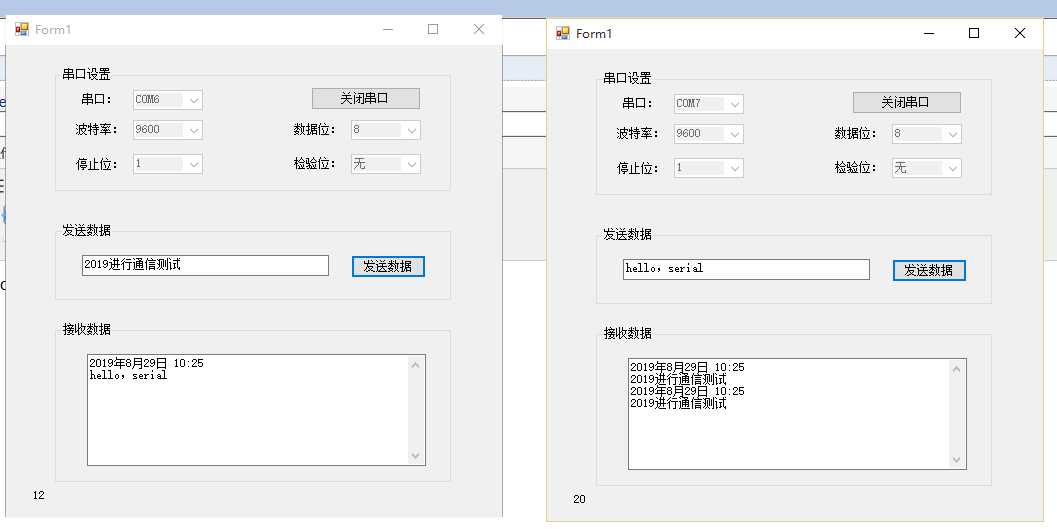
Task: Open the COM7 serial port dropdown
Action: [x=708, y=104]
